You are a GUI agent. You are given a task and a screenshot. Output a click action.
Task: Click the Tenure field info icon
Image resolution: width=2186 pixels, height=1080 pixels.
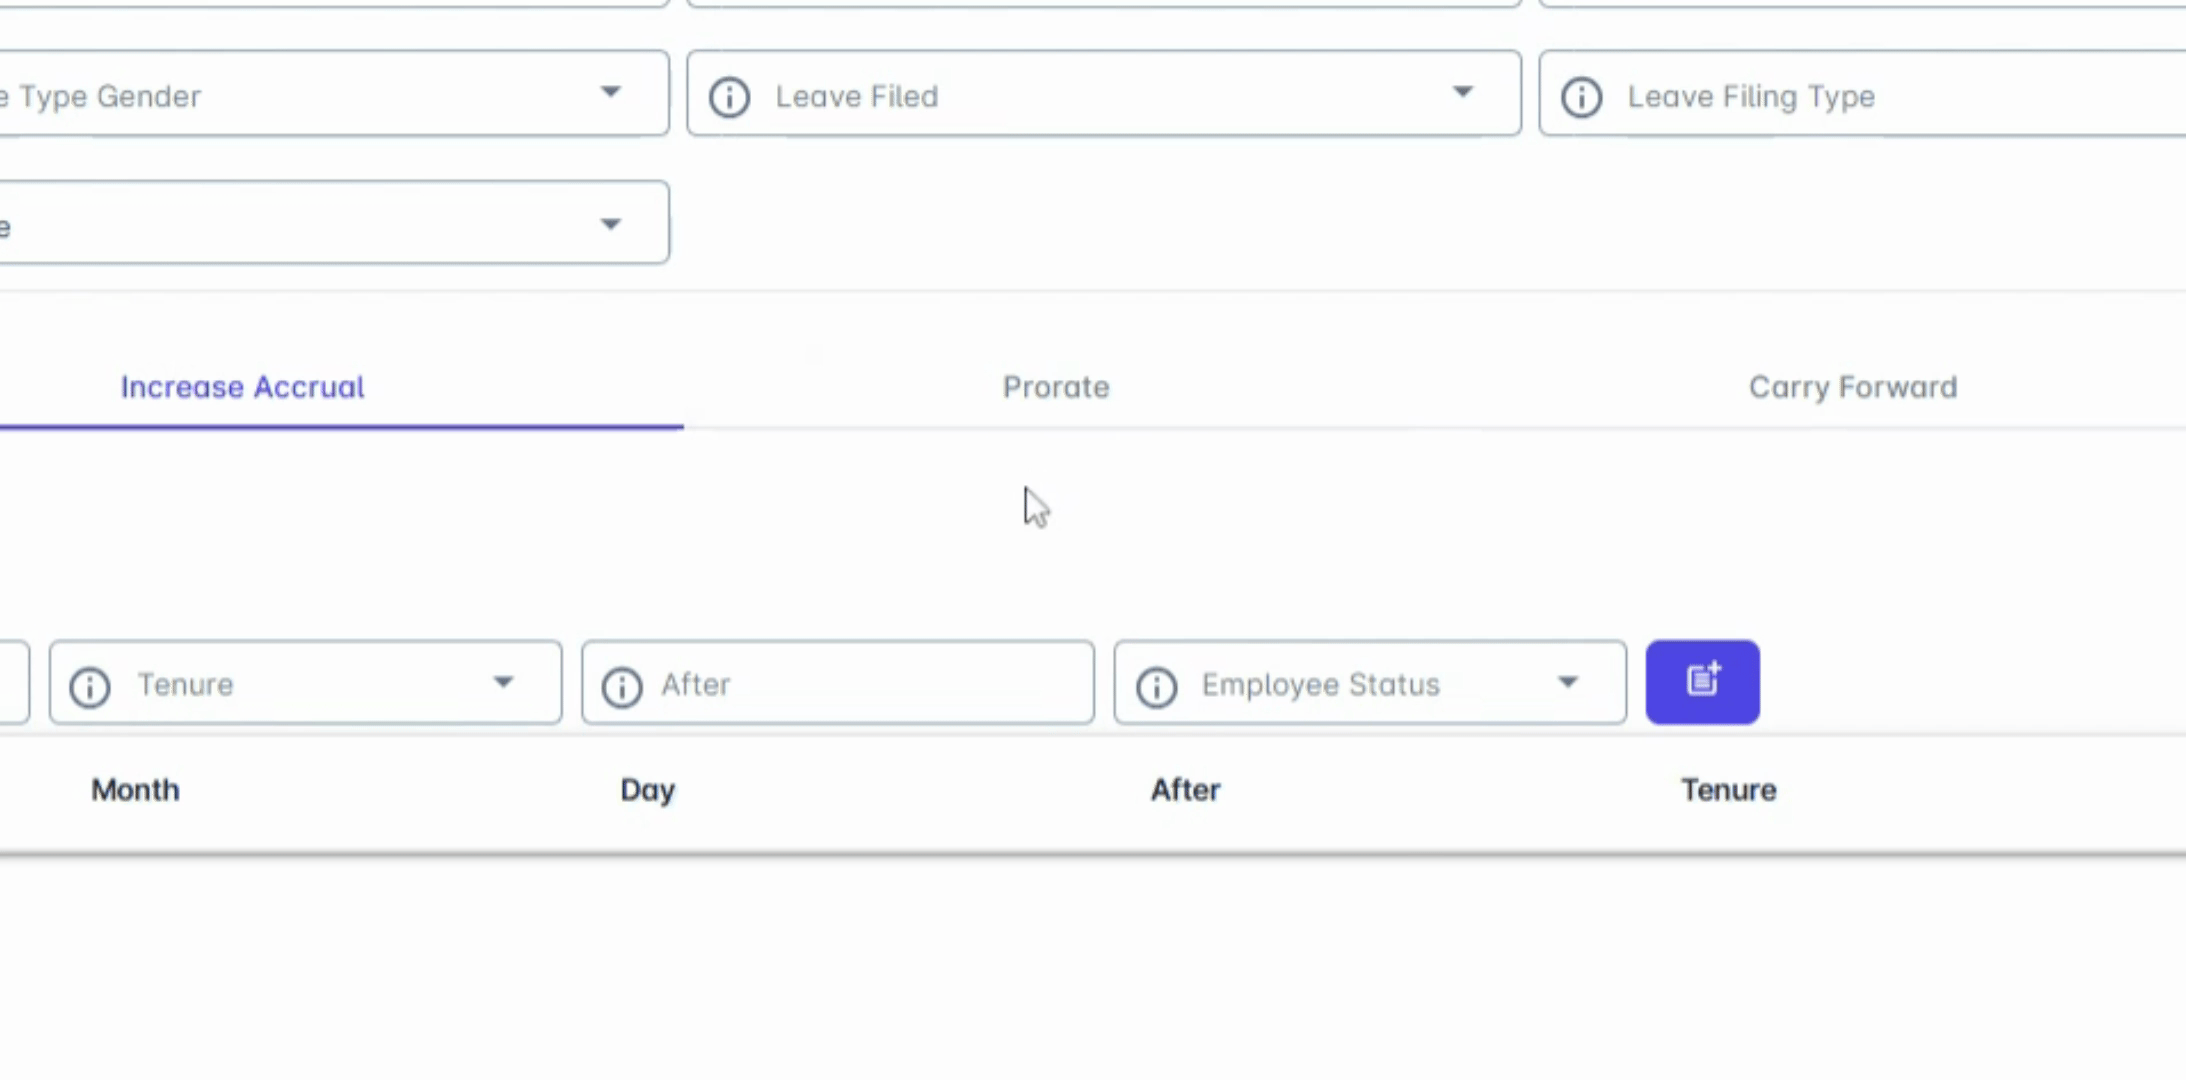pos(90,686)
